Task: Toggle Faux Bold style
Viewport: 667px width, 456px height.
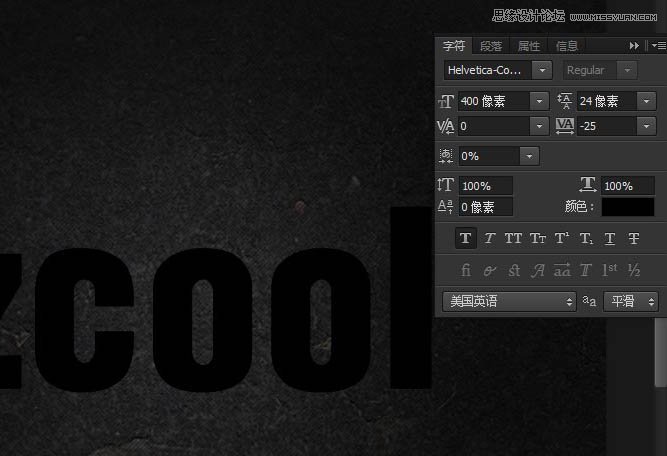Action: 465,238
